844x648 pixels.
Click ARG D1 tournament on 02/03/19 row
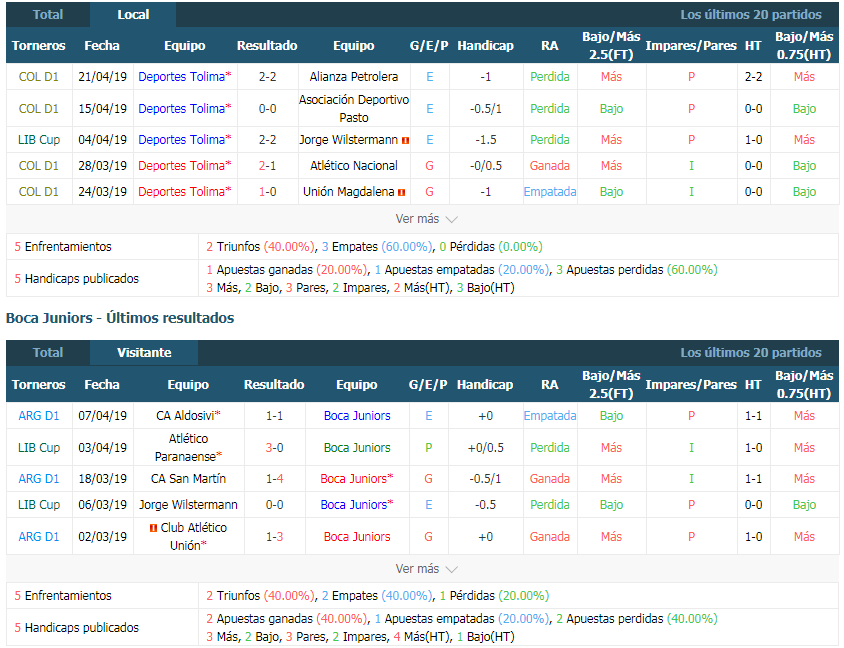[39, 537]
